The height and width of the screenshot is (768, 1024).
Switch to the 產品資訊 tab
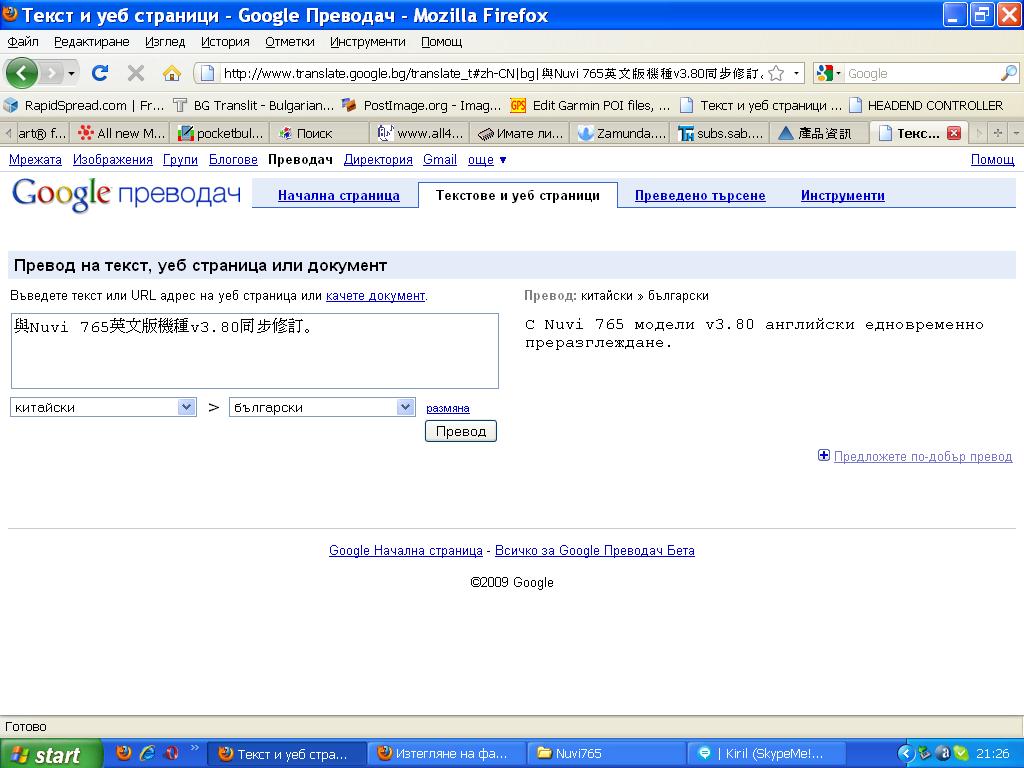[820, 133]
